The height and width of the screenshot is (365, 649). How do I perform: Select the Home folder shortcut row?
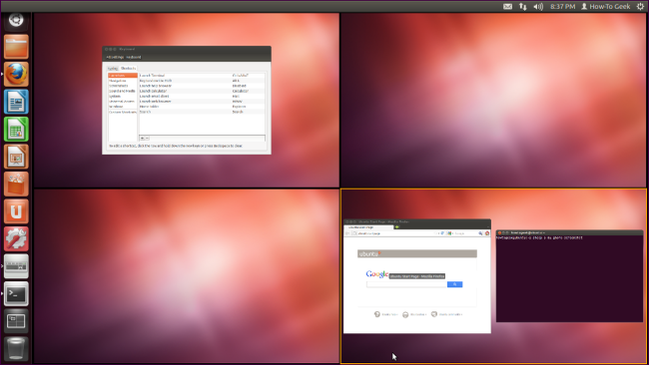(x=202, y=106)
